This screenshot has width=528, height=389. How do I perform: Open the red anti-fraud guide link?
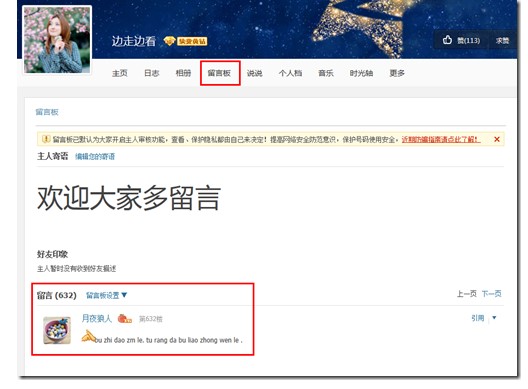[x=441, y=139]
